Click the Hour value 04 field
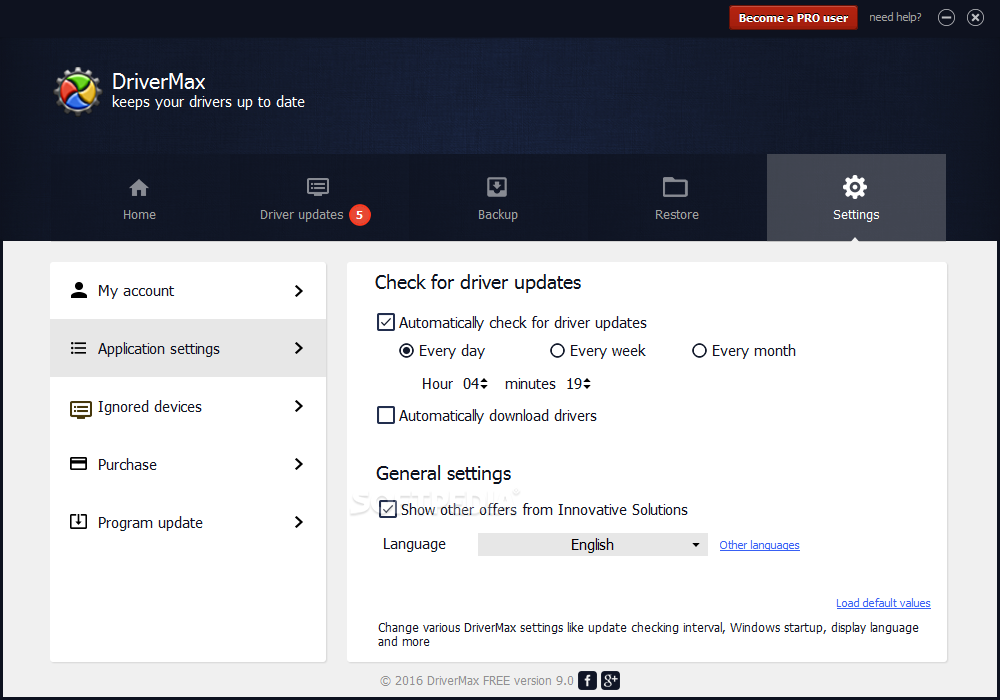Image resolution: width=1000 pixels, height=700 pixels. pos(471,384)
